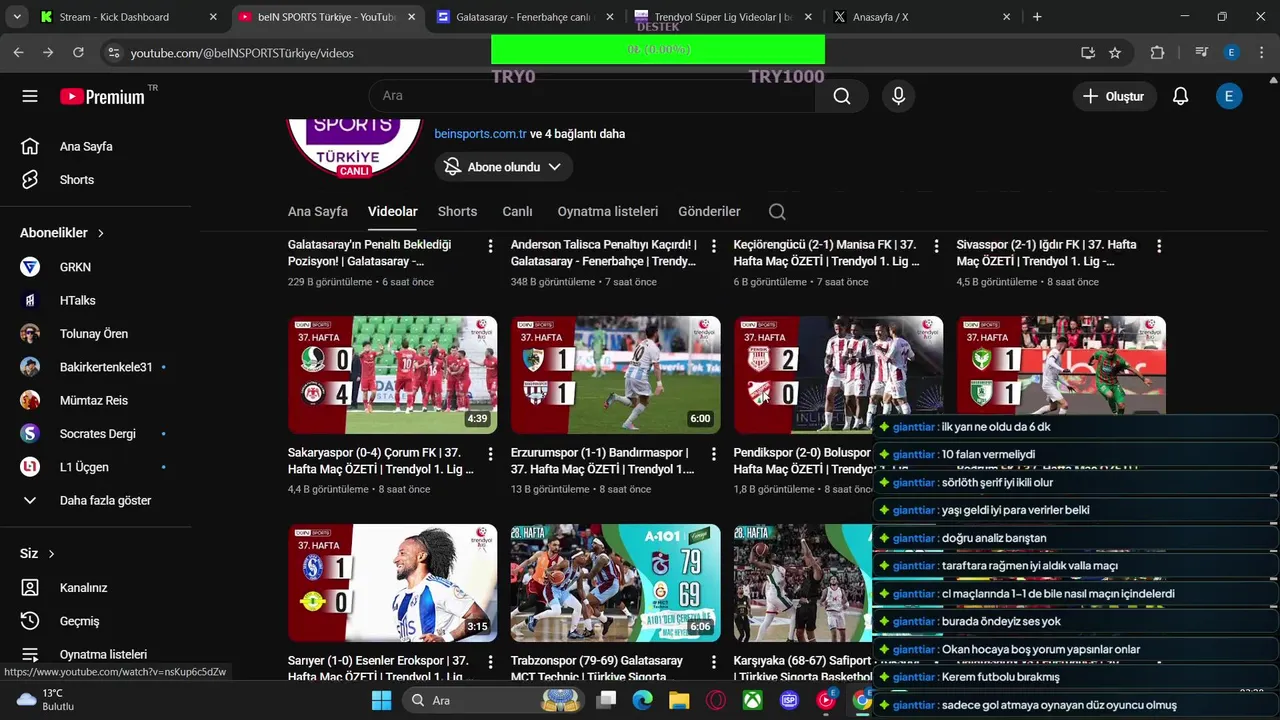
Task: Open the YouTube account avatar E
Action: 1229,96
